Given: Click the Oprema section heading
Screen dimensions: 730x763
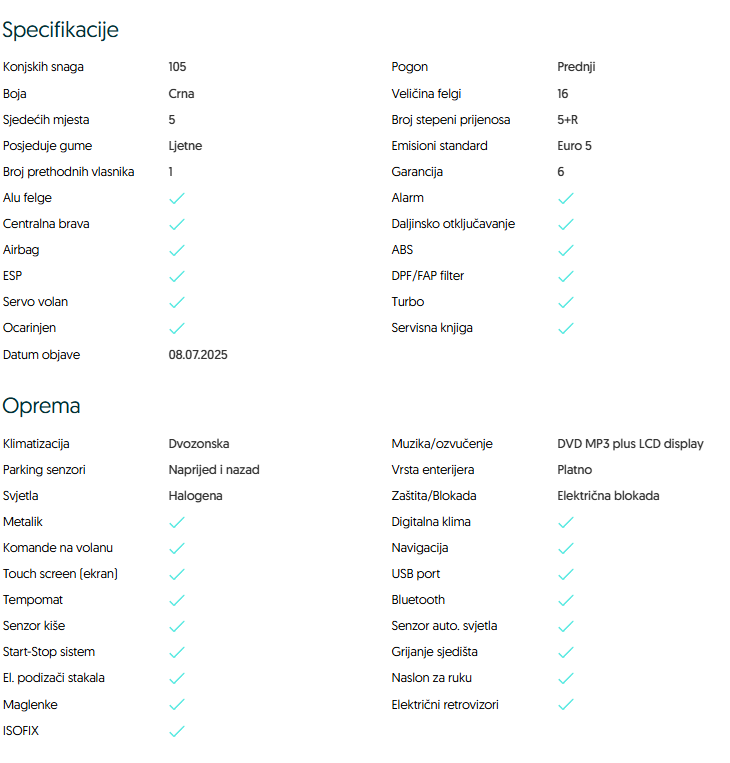Looking at the screenshot, I should pos(42,406).
